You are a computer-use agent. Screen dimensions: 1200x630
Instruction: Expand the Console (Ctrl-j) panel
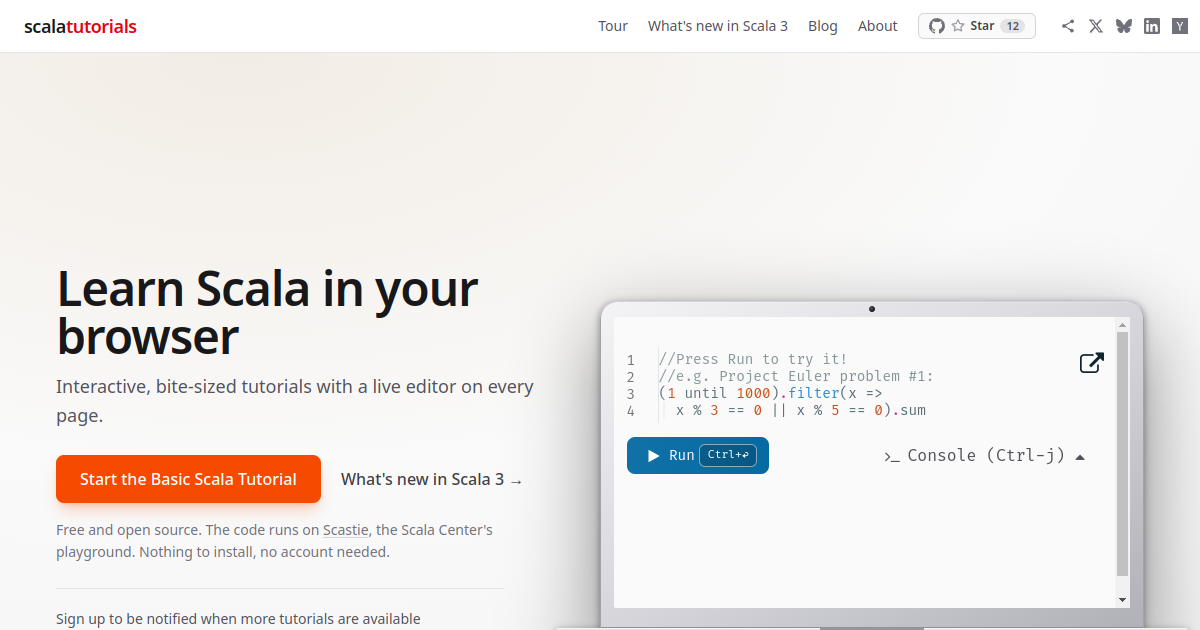pyautogui.click(x=985, y=456)
